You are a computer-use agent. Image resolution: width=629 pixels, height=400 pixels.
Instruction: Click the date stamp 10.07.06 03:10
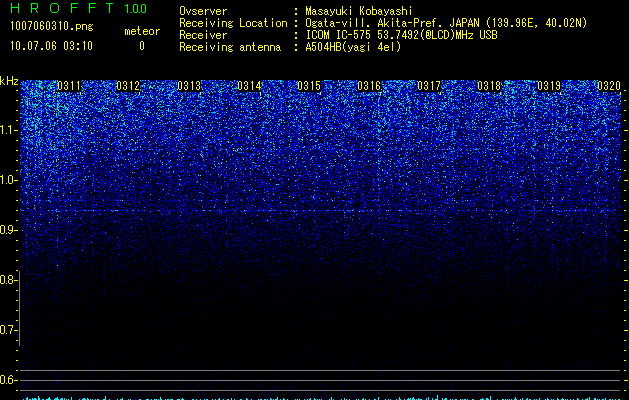coord(51,46)
